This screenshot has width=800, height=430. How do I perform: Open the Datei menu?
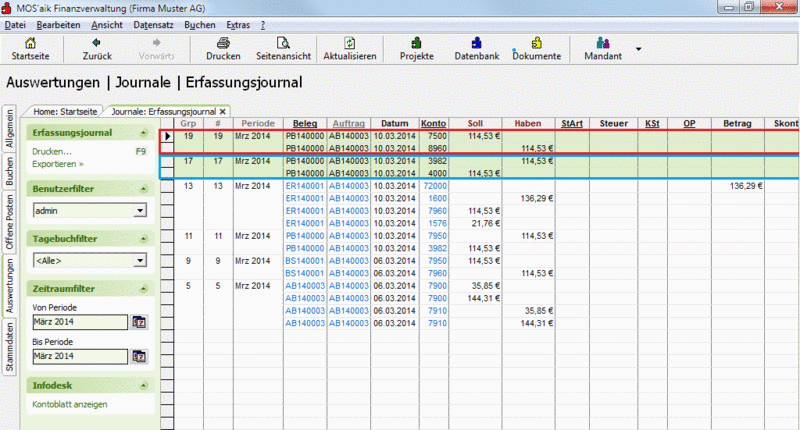pyautogui.click(x=15, y=25)
